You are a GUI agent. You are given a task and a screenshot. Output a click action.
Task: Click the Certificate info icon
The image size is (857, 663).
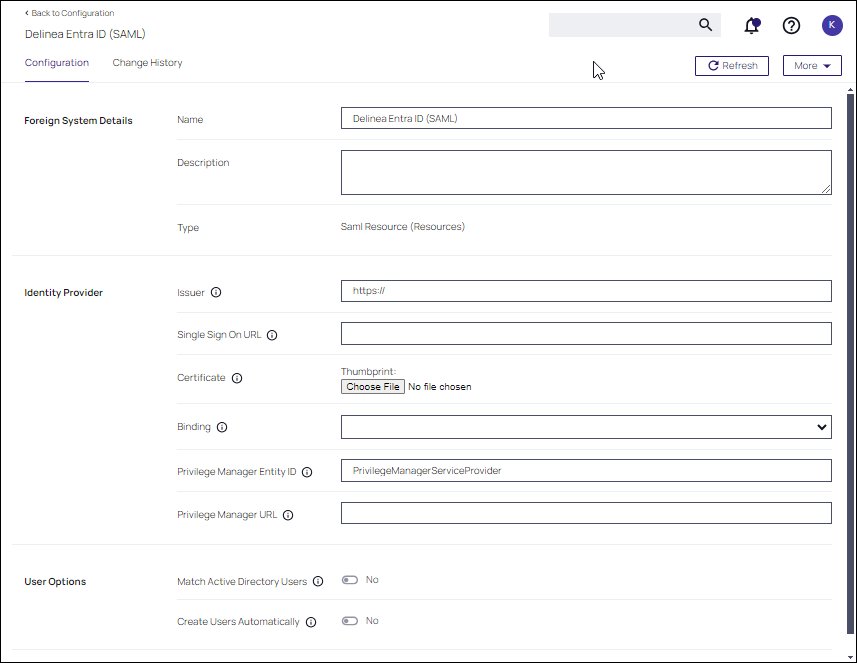pos(237,378)
